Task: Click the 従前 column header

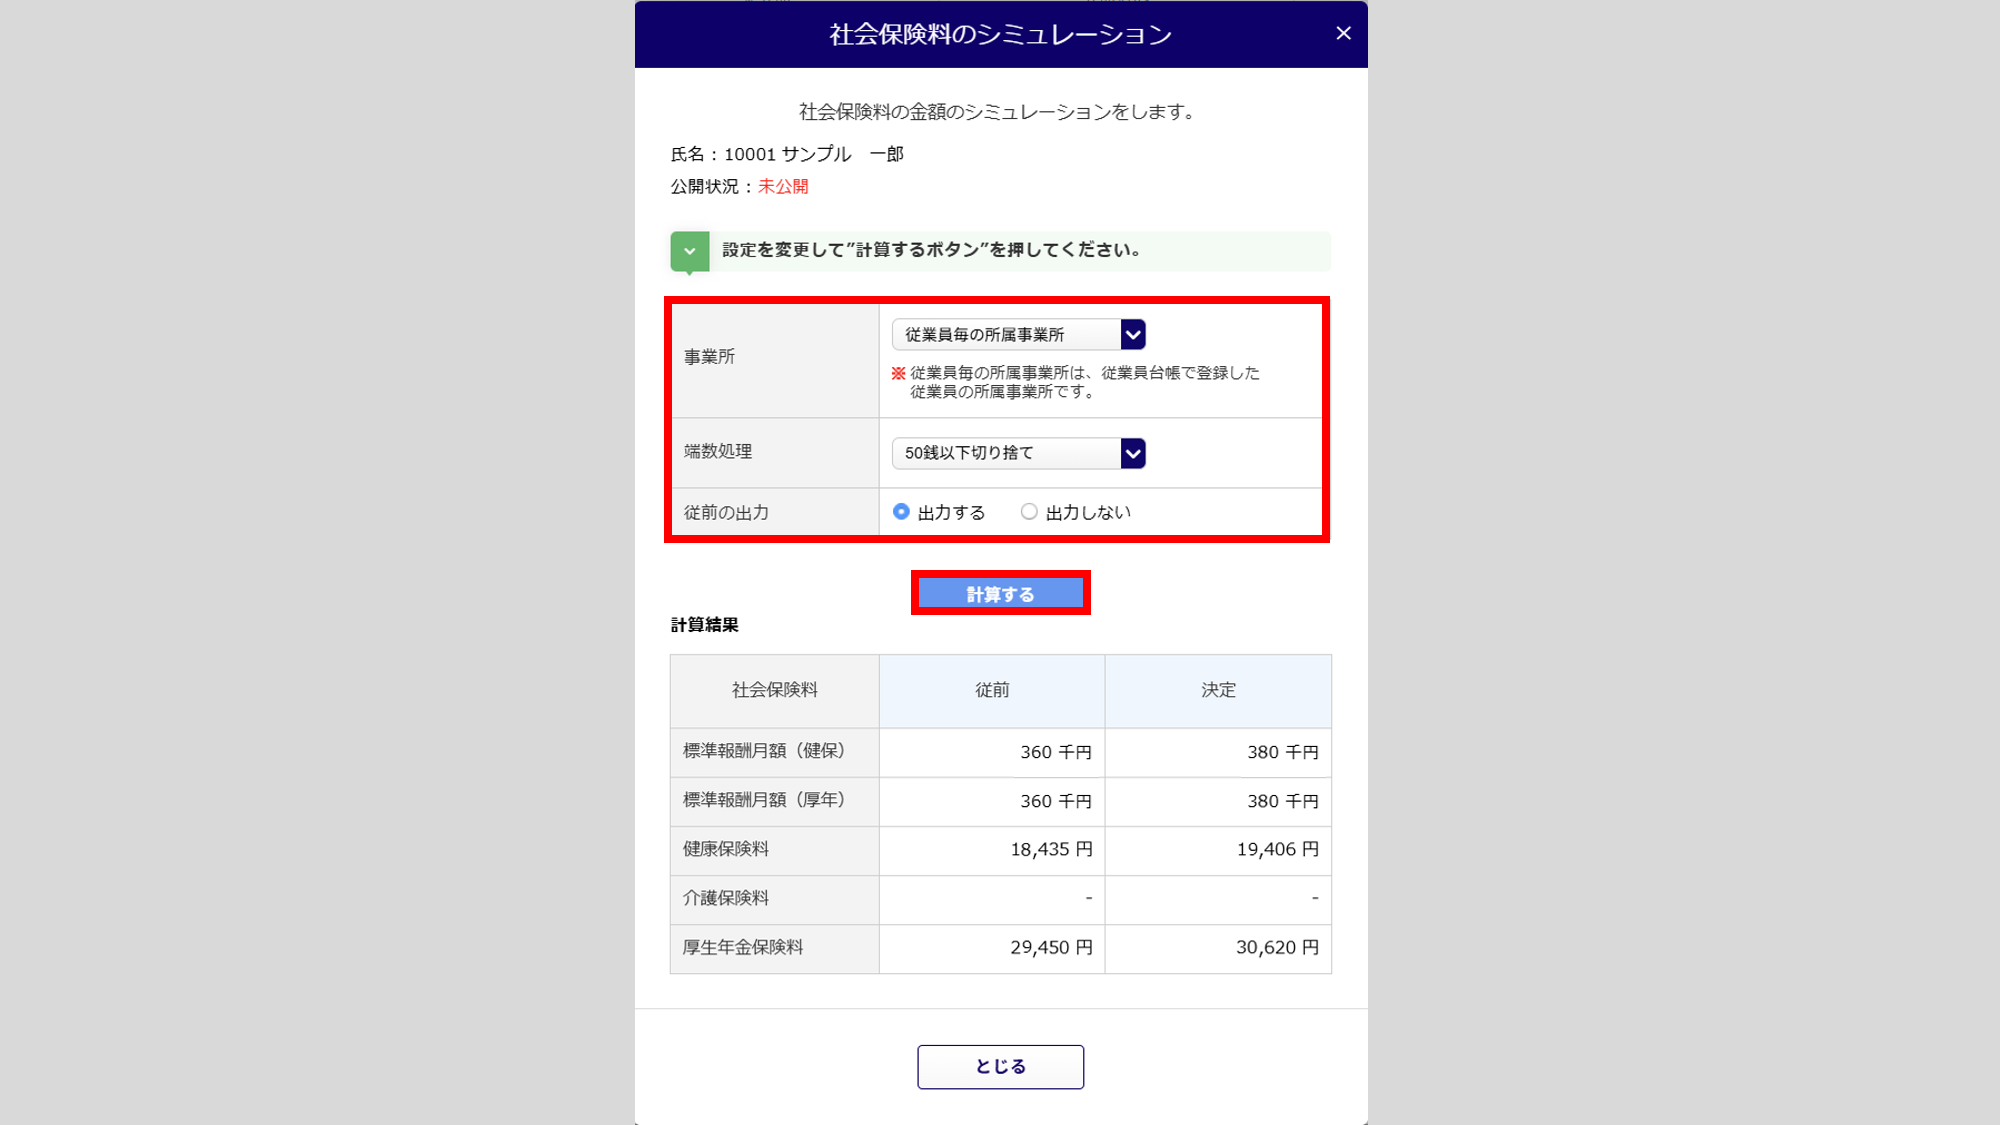Action: coord(992,690)
